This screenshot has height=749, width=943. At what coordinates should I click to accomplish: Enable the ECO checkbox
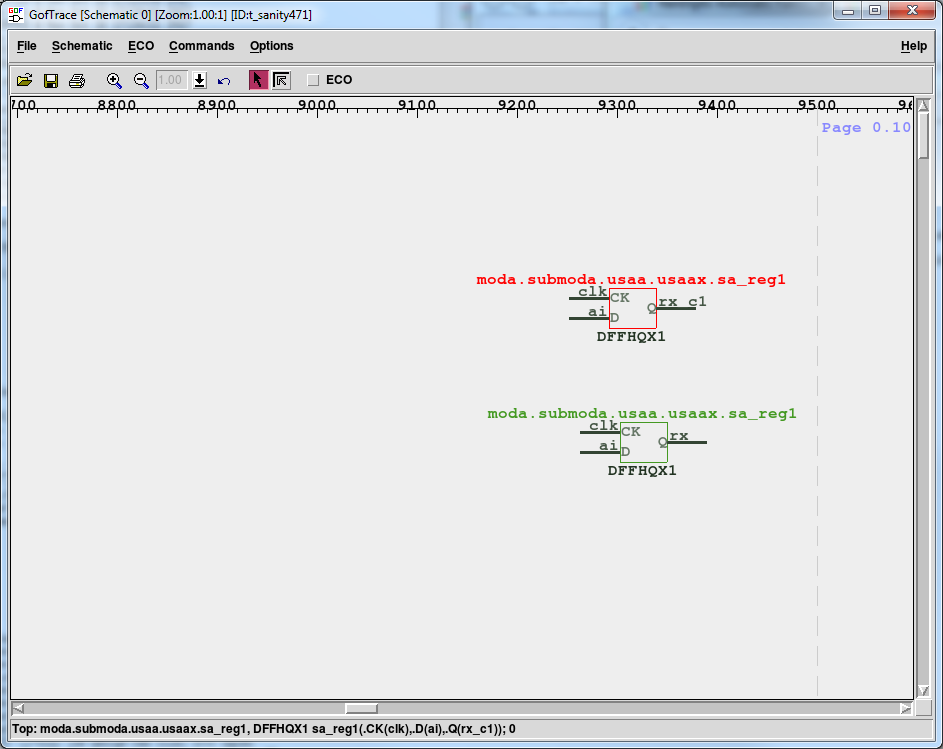click(x=313, y=80)
